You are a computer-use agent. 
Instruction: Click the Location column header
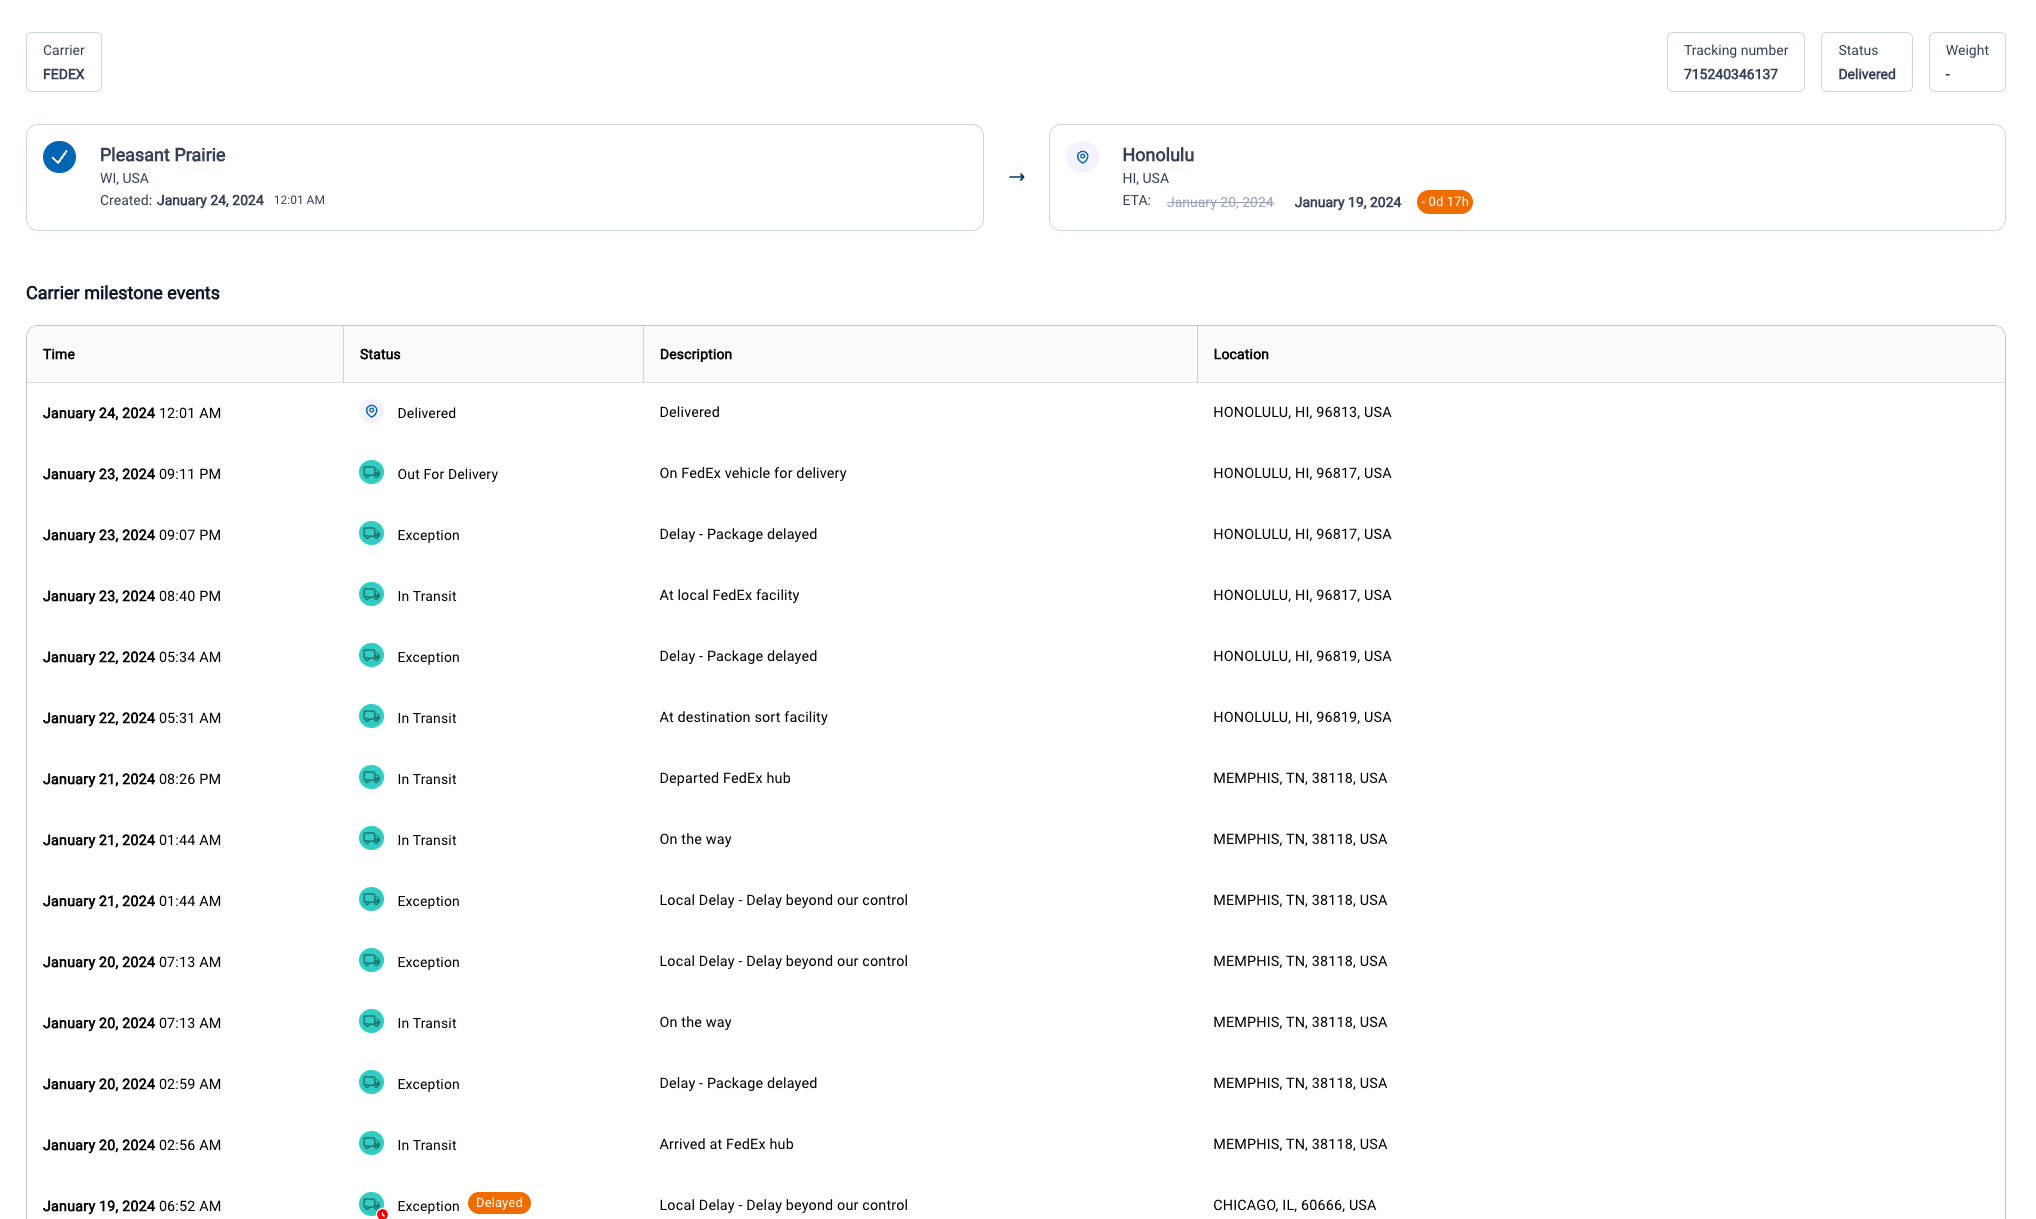coord(1241,354)
